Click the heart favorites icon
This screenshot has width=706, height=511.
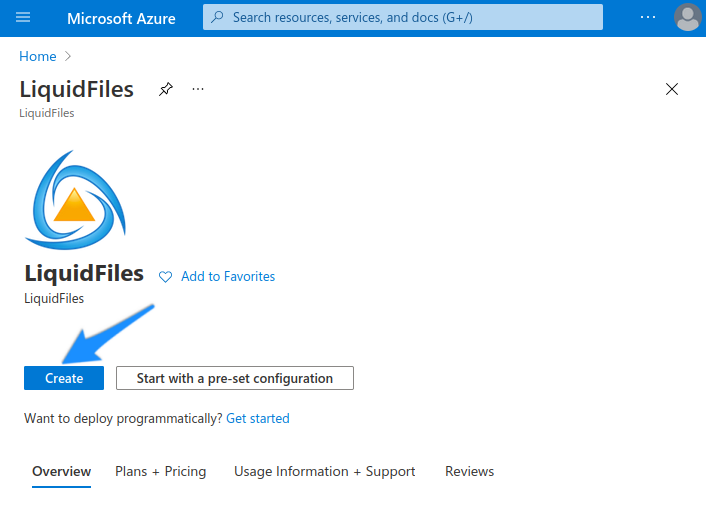tap(165, 277)
